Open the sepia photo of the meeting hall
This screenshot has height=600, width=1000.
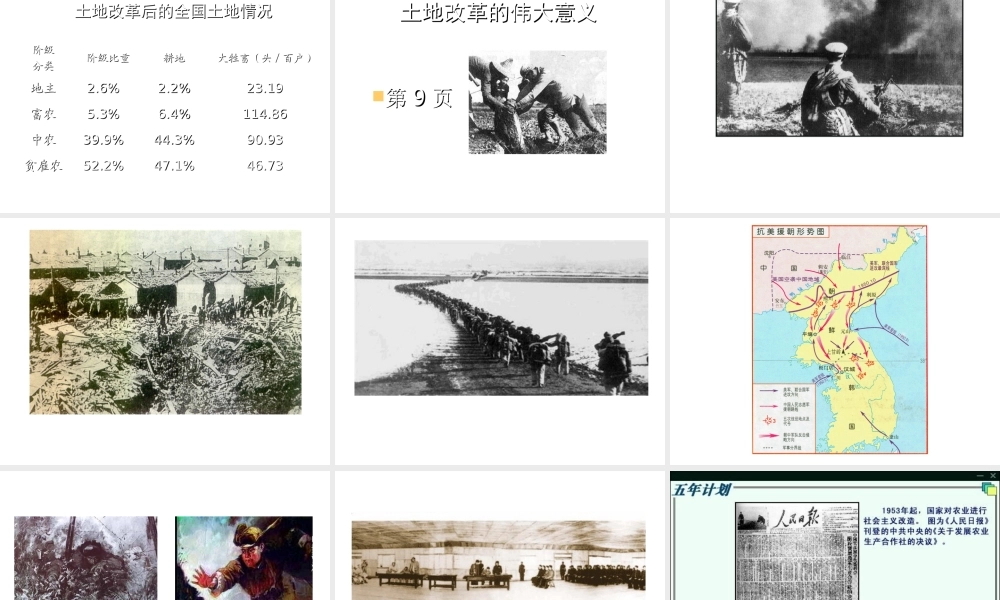(x=498, y=560)
